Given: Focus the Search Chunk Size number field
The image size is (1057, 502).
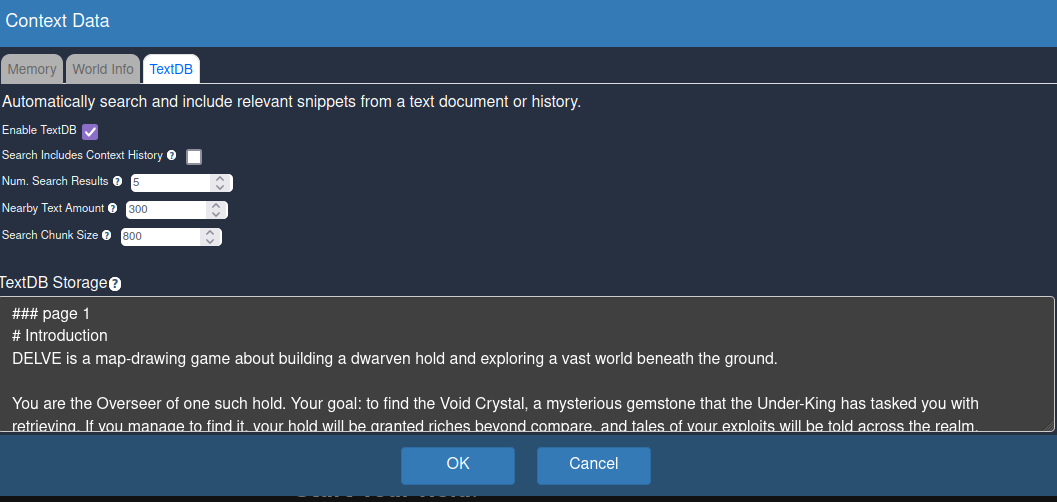Looking at the screenshot, I should coord(171,237).
